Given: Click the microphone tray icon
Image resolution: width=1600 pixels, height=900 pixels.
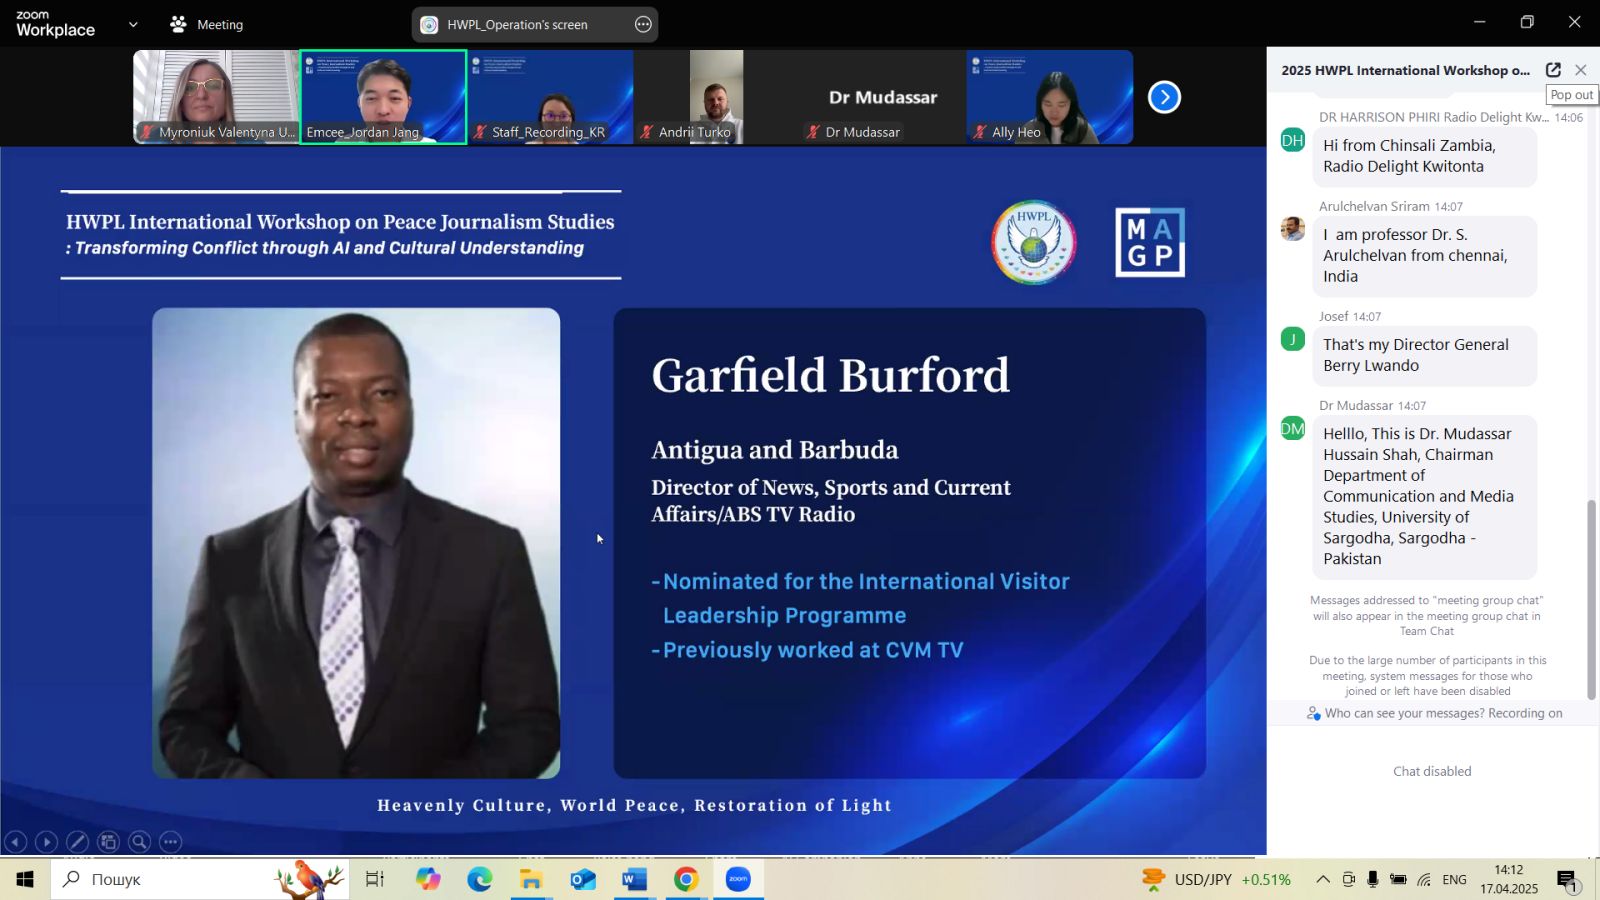Looking at the screenshot, I should coord(1373,879).
